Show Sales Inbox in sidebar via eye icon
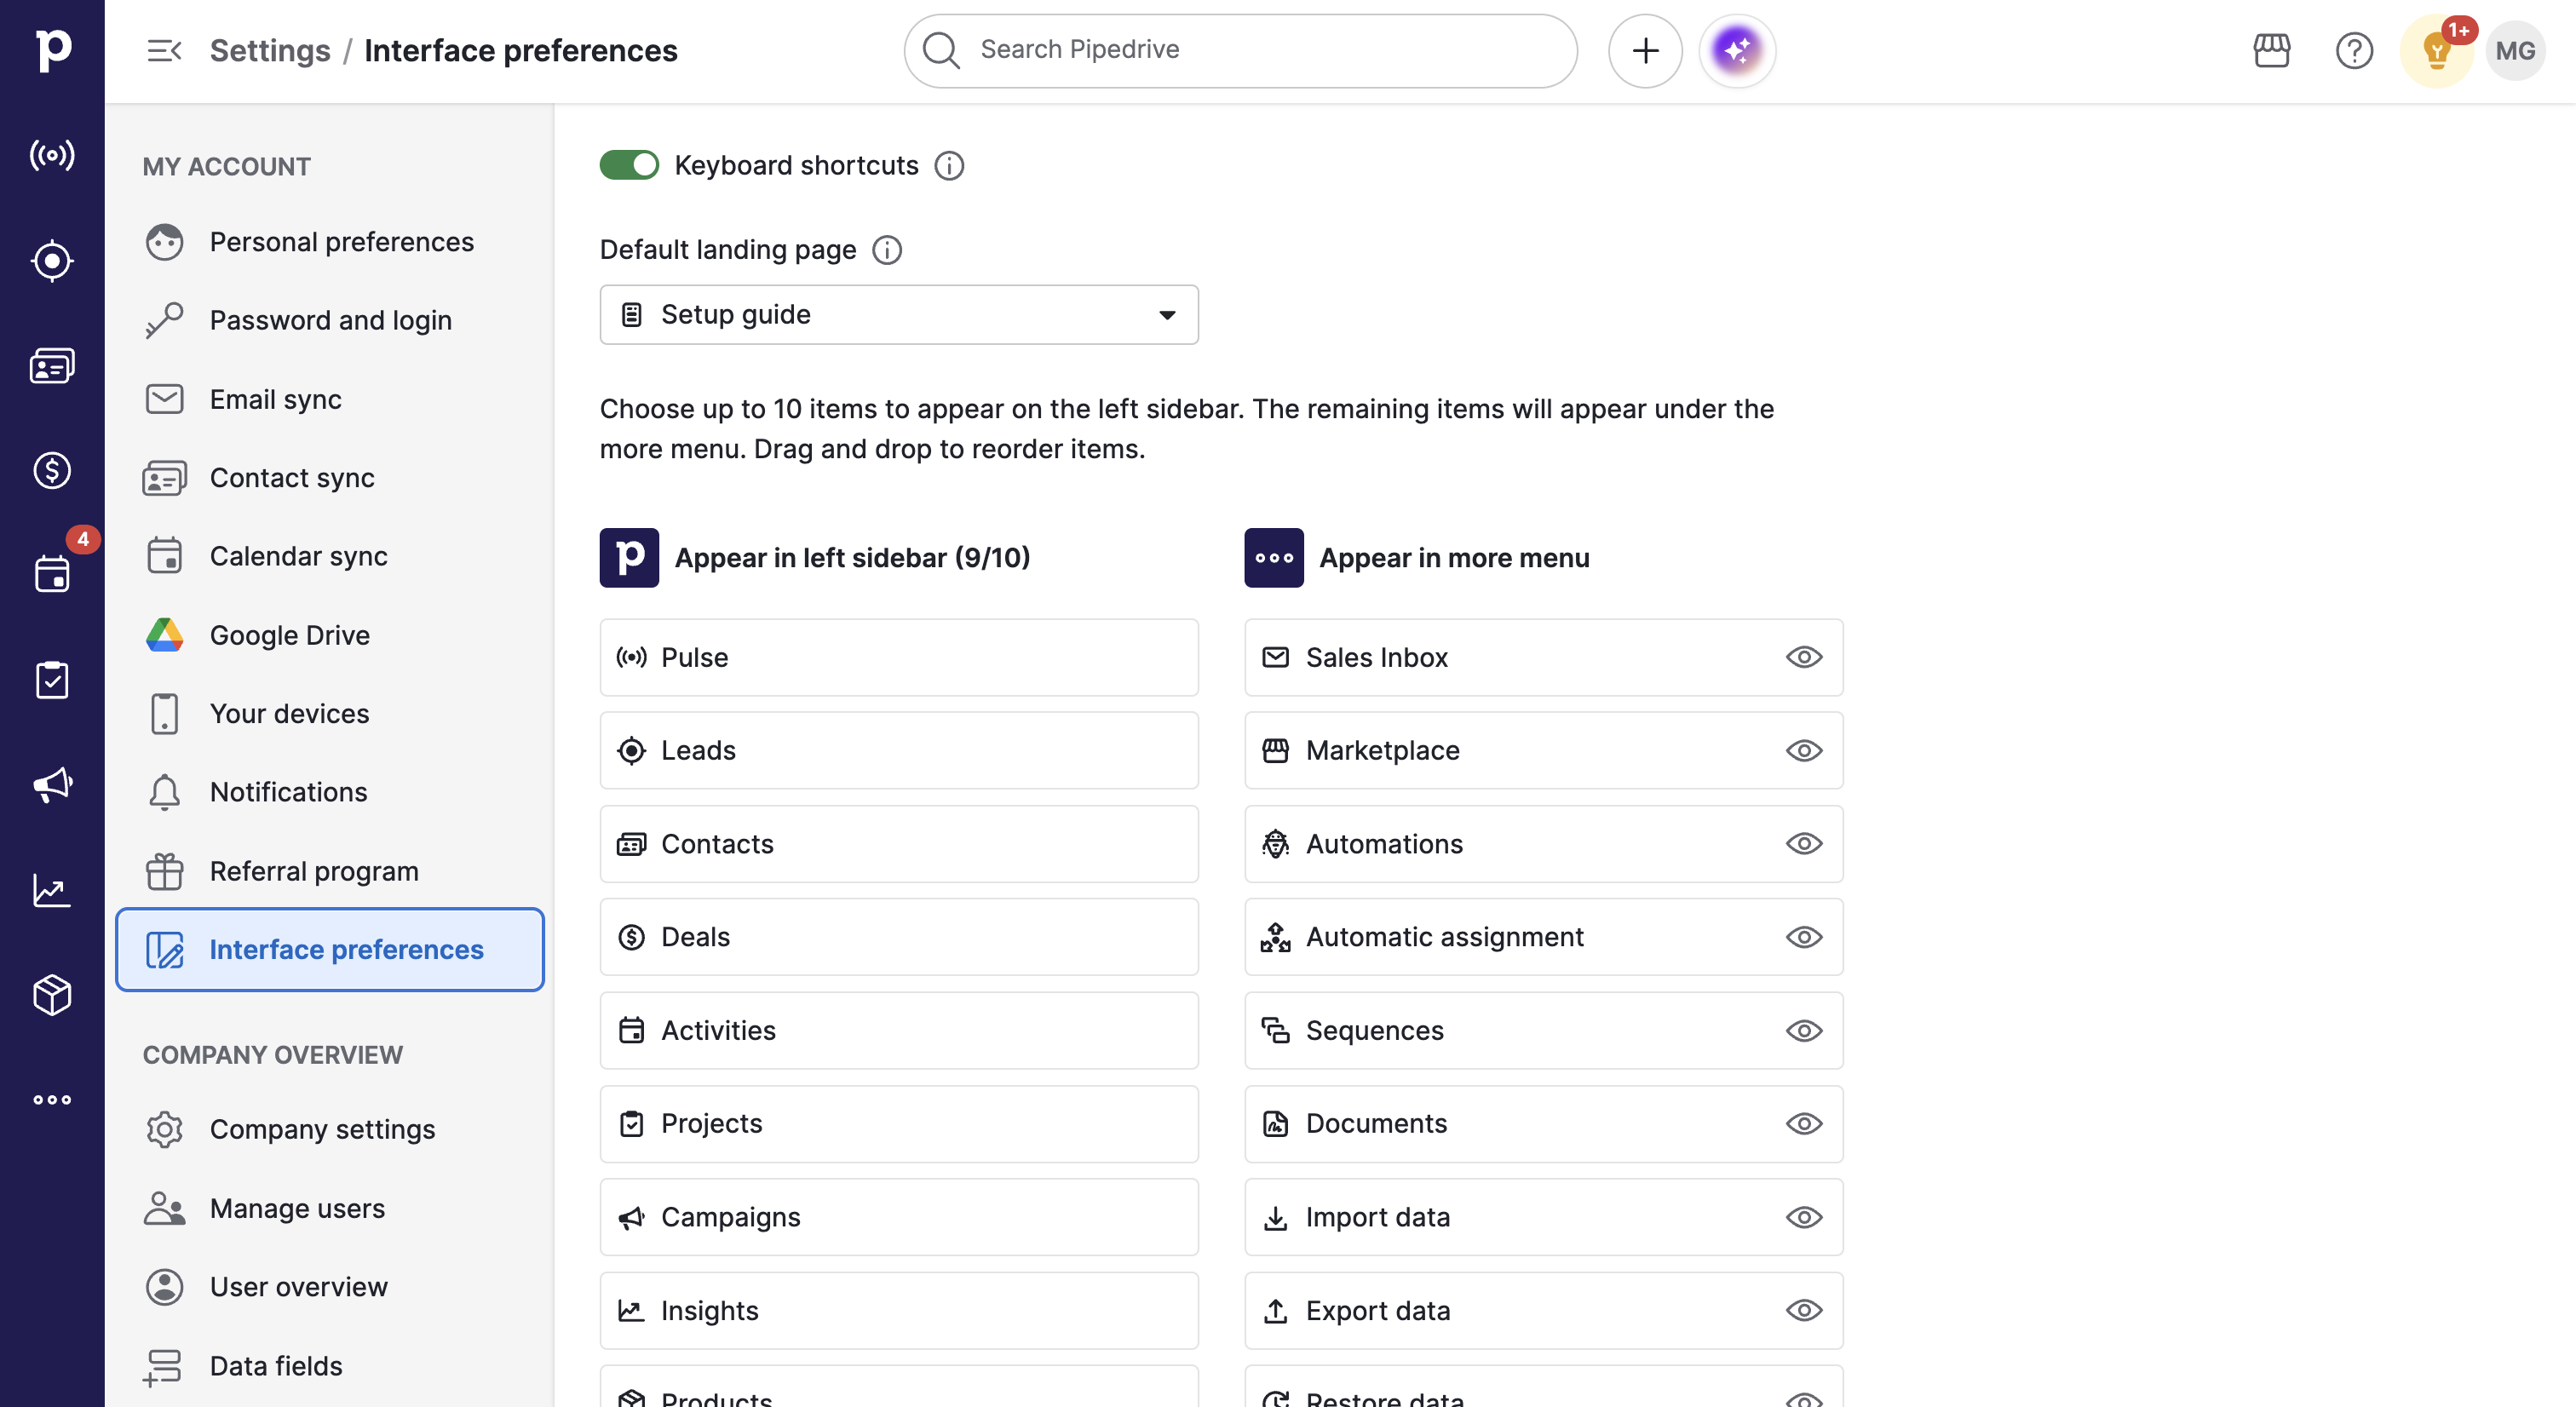The image size is (2576, 1407). click(x=1803, y=657)
